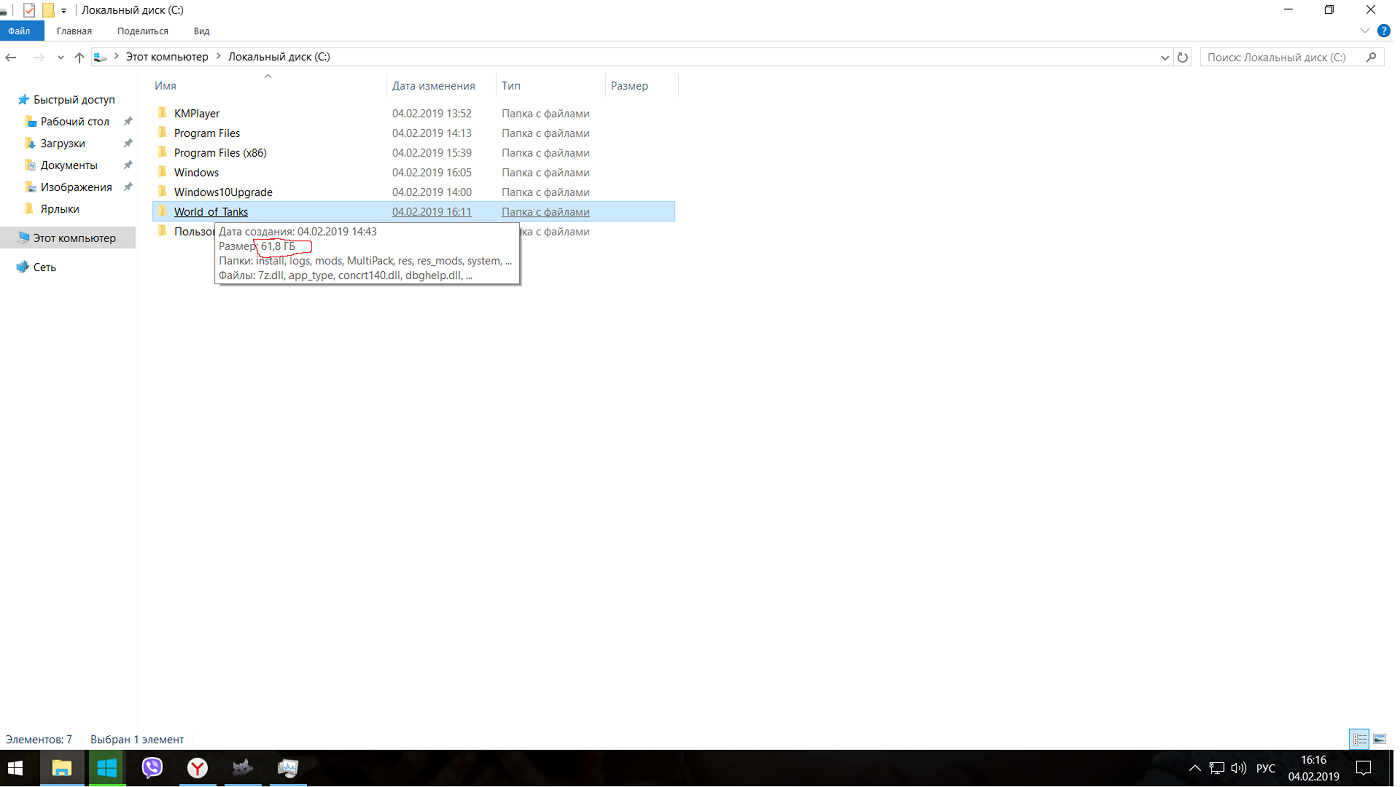The width and height of the screenshot is (1400, 787).
Task: Click the Forward navigation arrow
Action: 39,58
